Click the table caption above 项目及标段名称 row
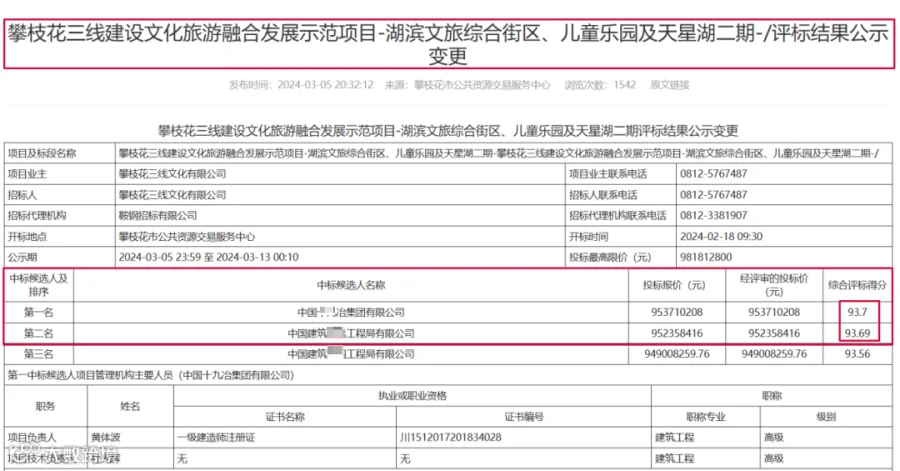The width and height of the screenshot is (900, 471). click(448, 131)
